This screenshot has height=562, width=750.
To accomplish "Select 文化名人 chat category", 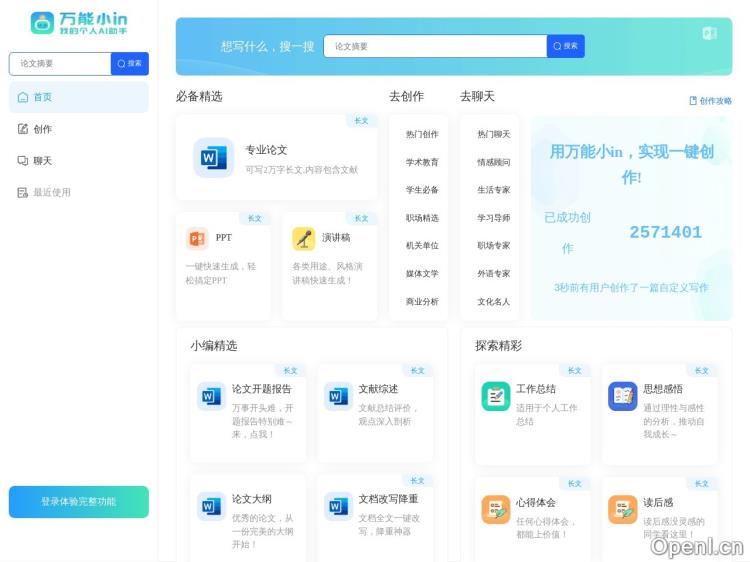I will [494, 301].
